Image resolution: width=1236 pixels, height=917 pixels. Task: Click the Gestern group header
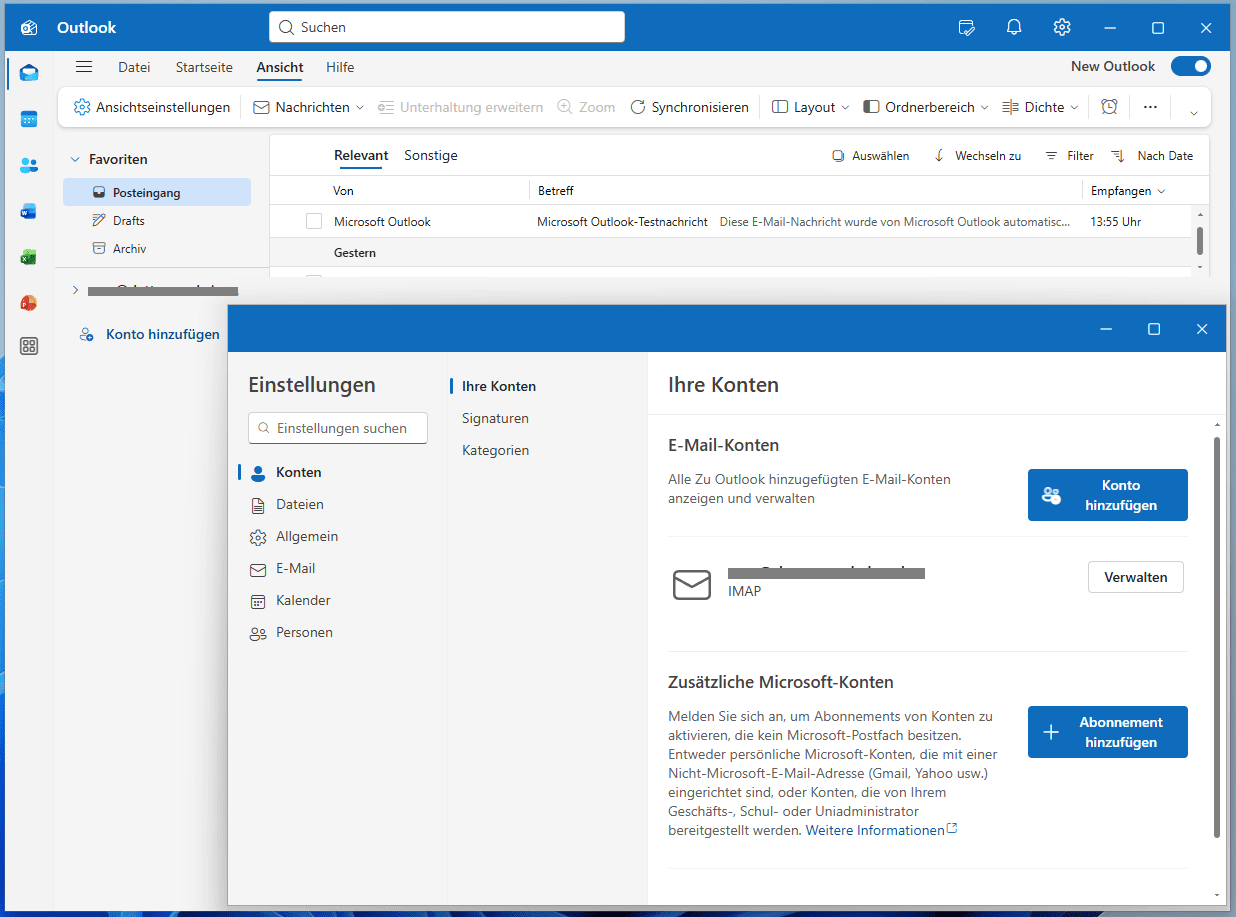(355, 253)
